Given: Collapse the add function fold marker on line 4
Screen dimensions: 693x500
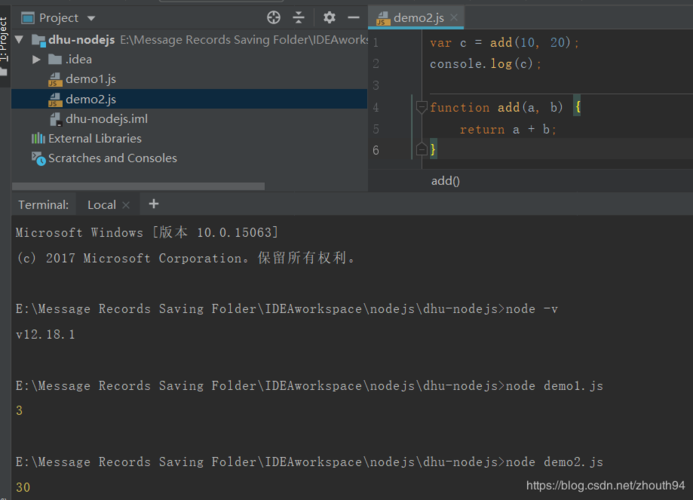Looking at the screenshot, I should point(421,107).
